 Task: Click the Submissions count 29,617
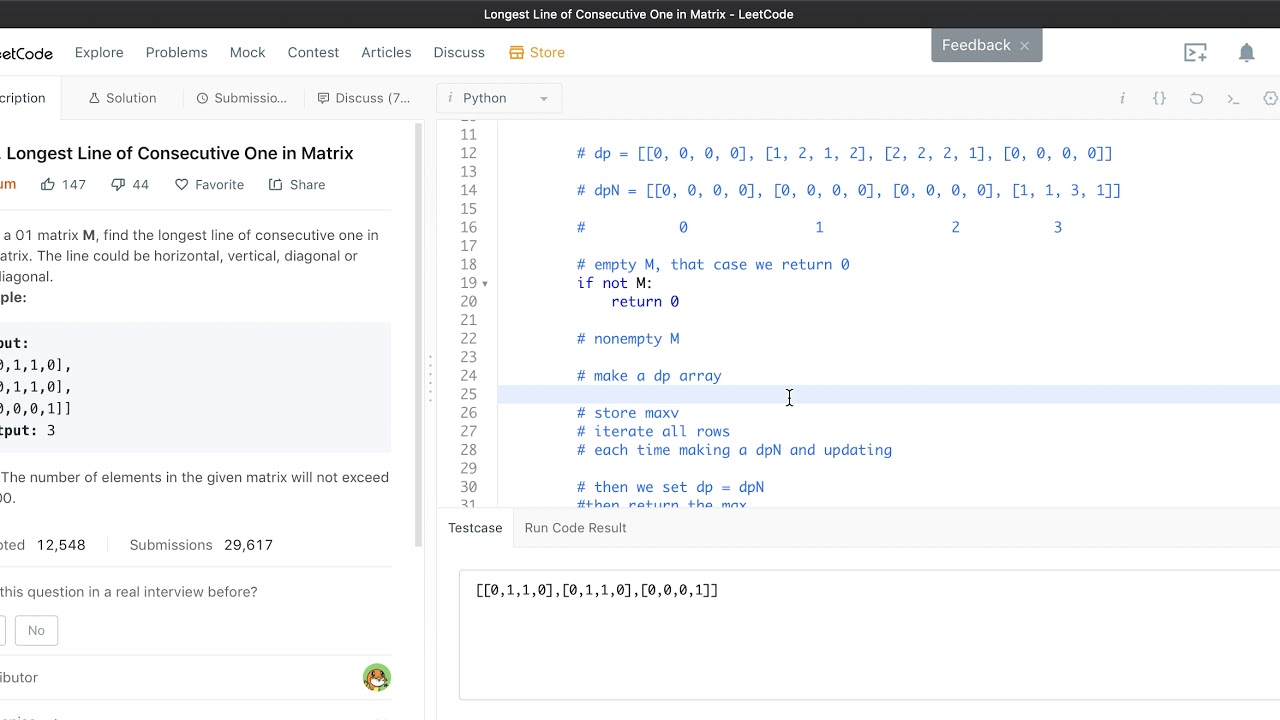249,545
